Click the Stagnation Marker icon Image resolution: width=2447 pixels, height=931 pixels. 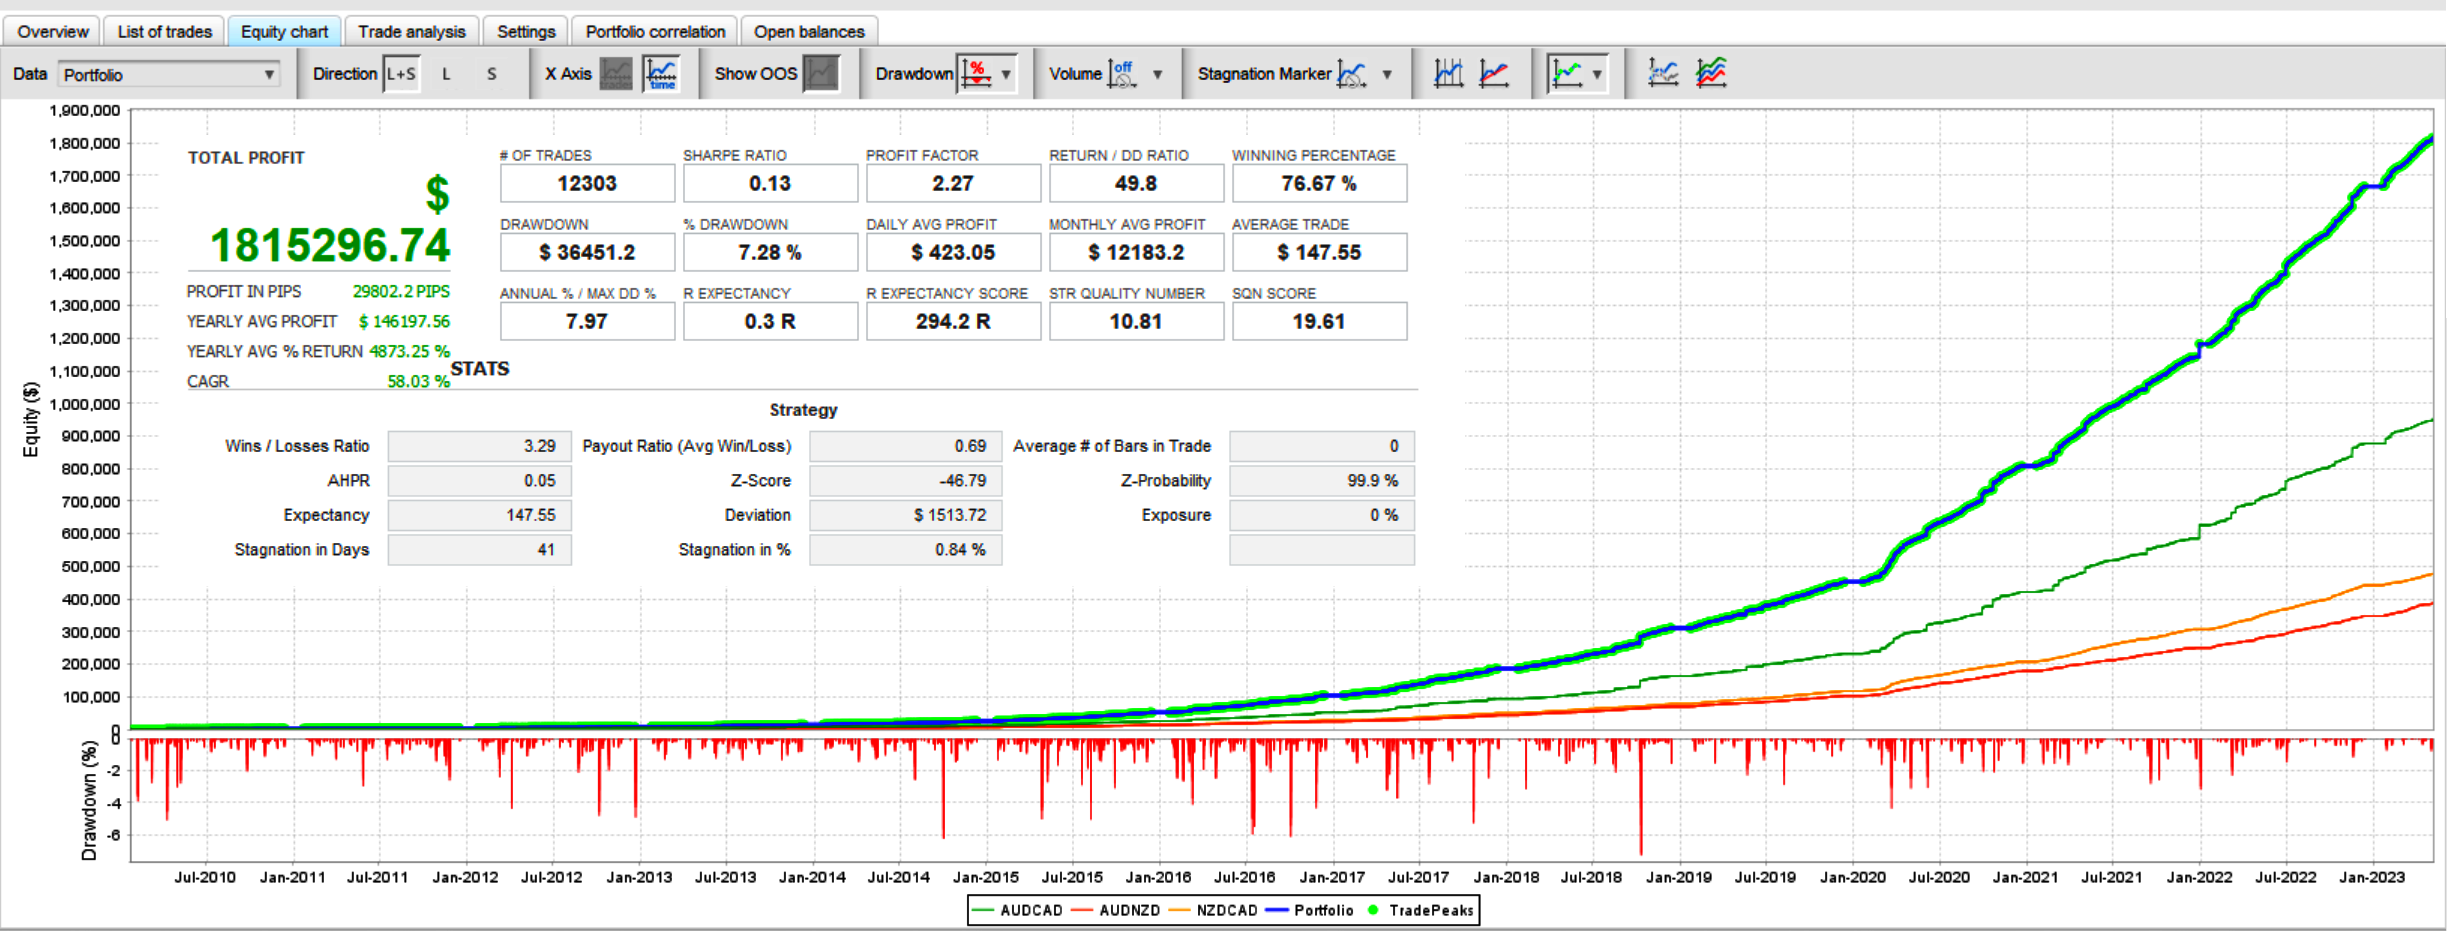tap(1352, 74)
